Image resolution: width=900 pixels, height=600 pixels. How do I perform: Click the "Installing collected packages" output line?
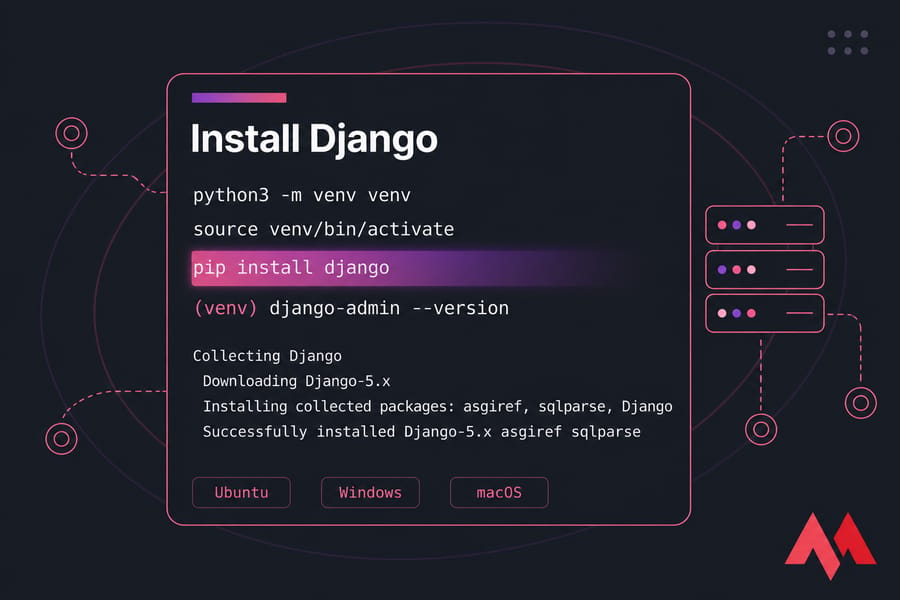[437, 407]
